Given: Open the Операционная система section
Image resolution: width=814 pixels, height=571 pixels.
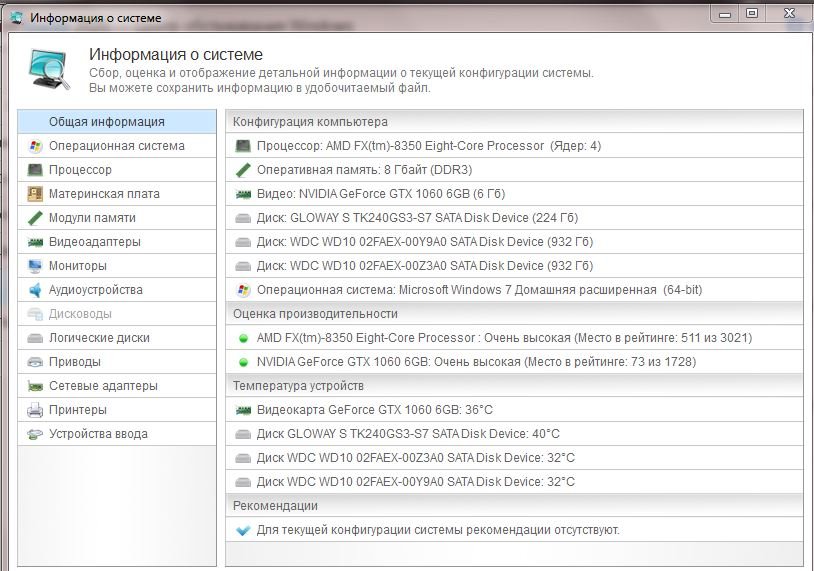Looking at the screenshot, I should 117,146.
